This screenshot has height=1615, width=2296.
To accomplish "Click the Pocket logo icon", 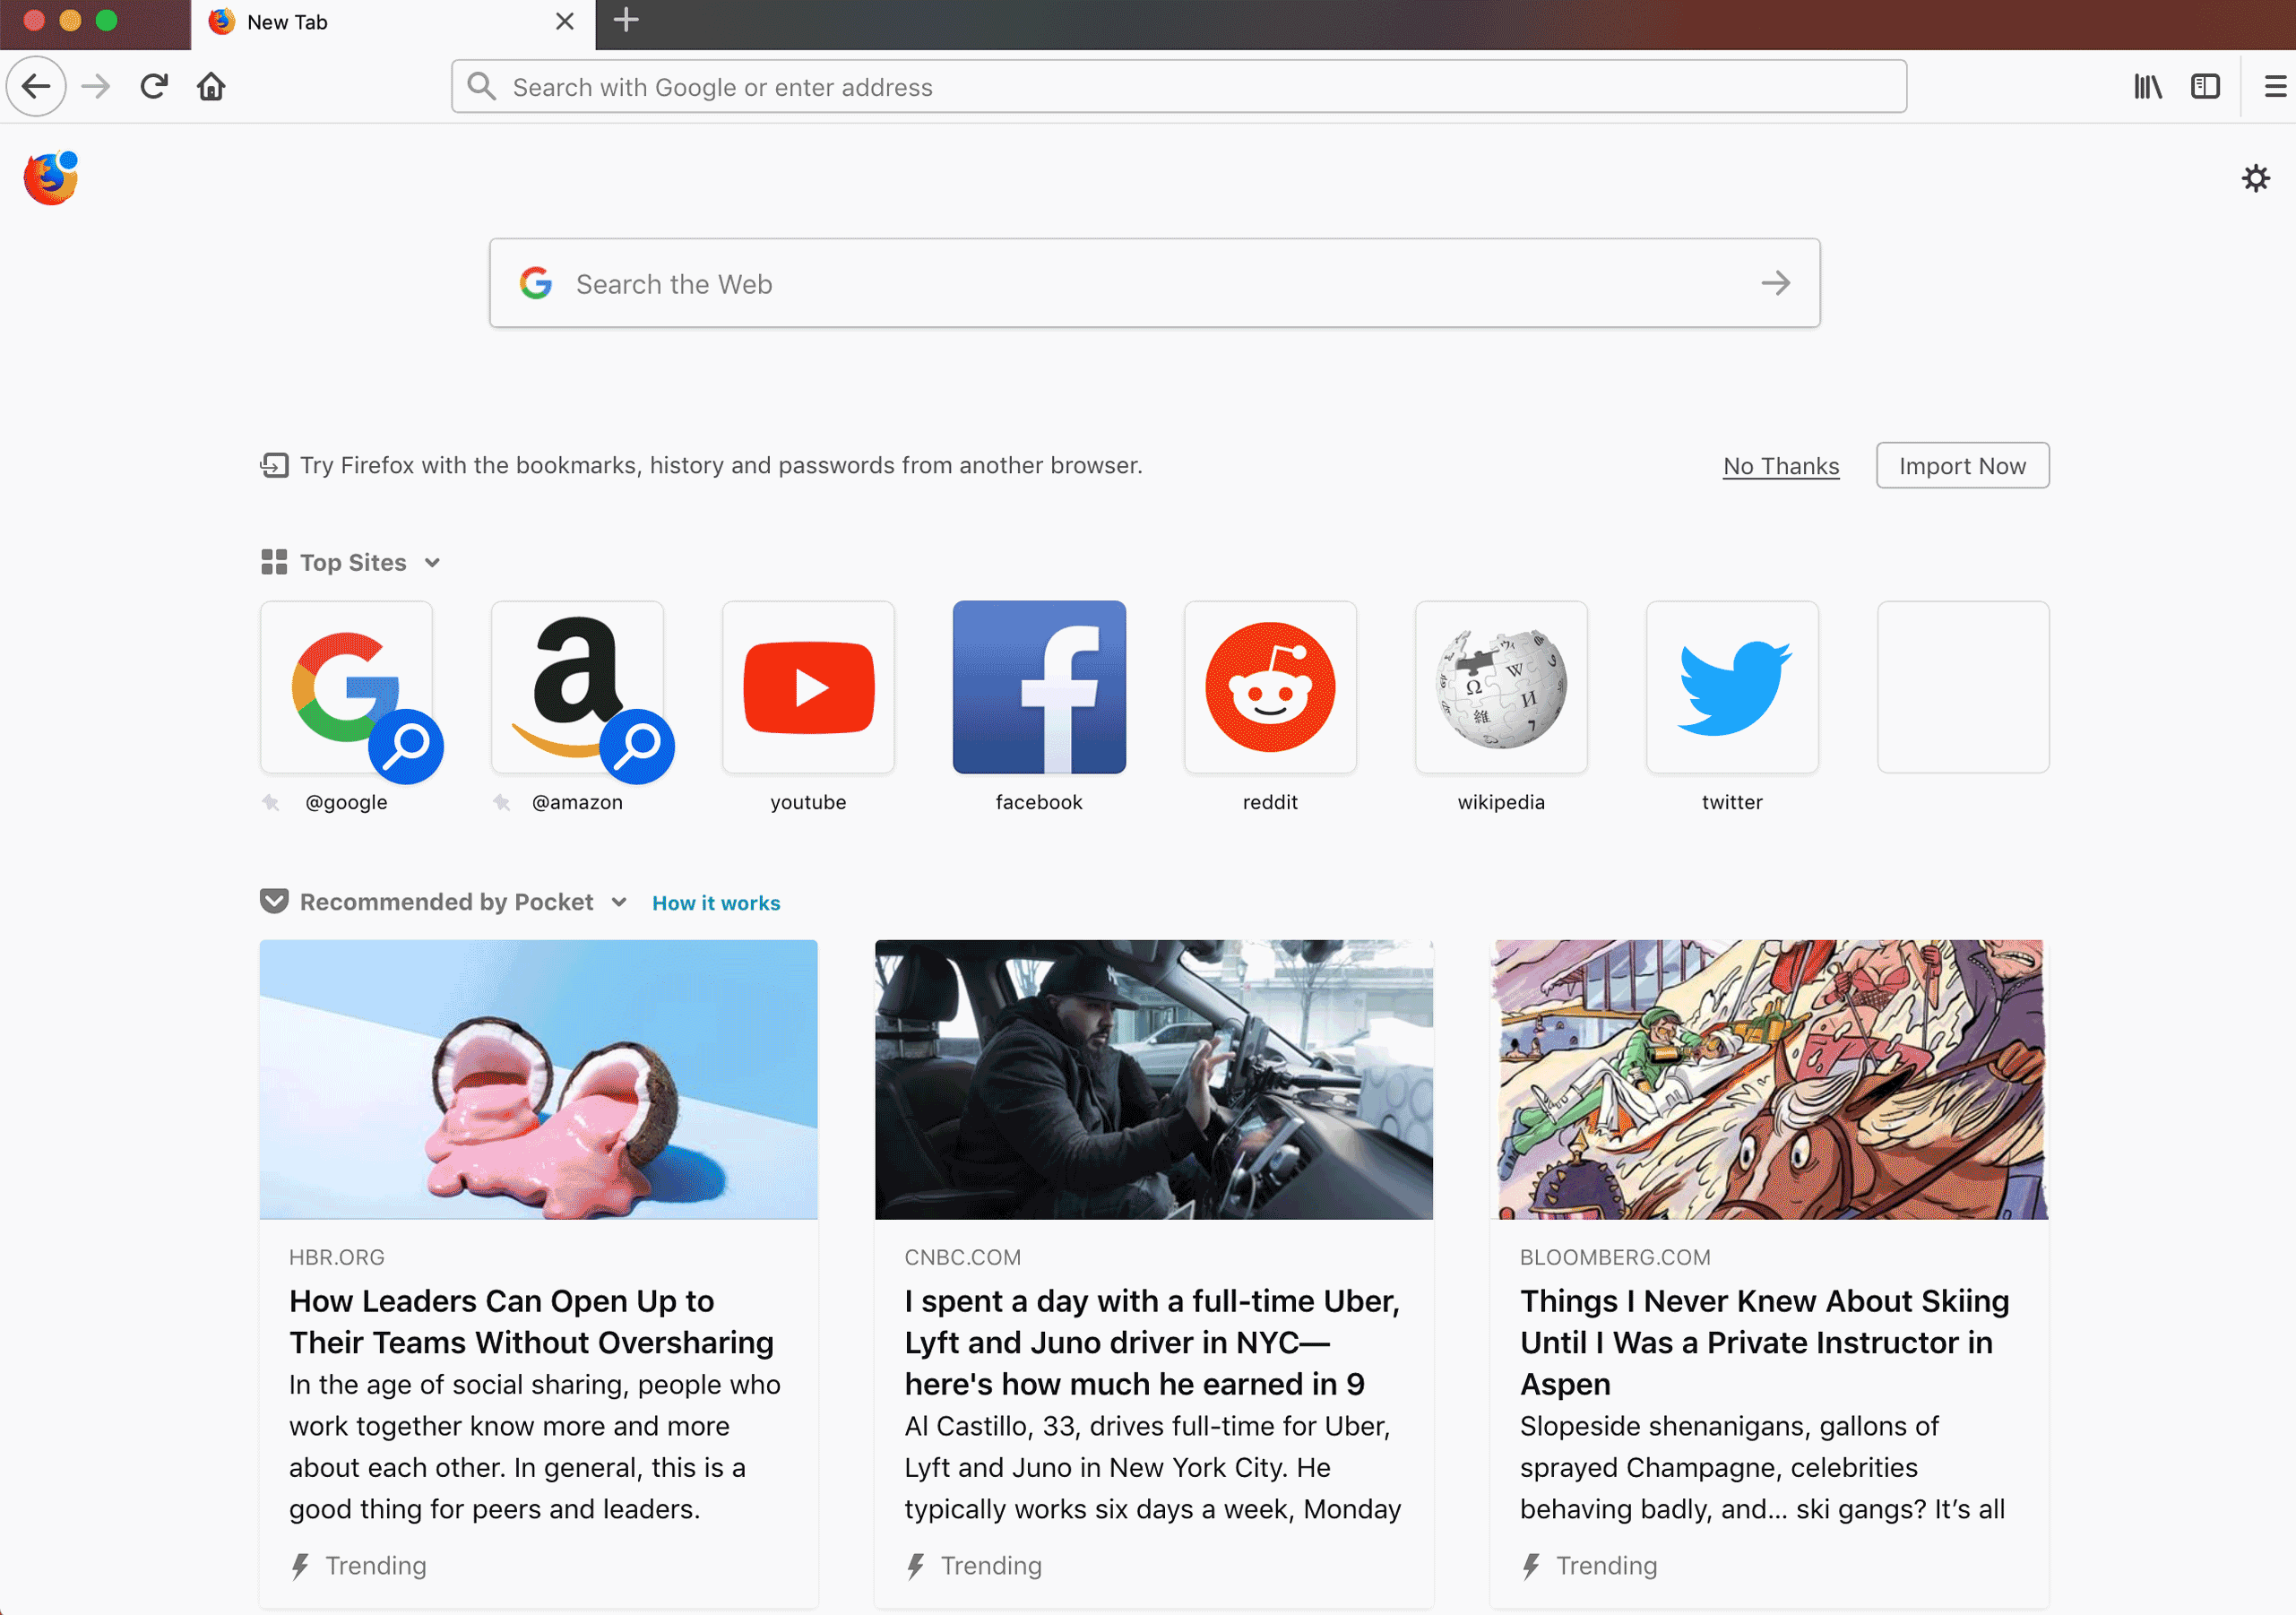I will [x=274, y=902].
